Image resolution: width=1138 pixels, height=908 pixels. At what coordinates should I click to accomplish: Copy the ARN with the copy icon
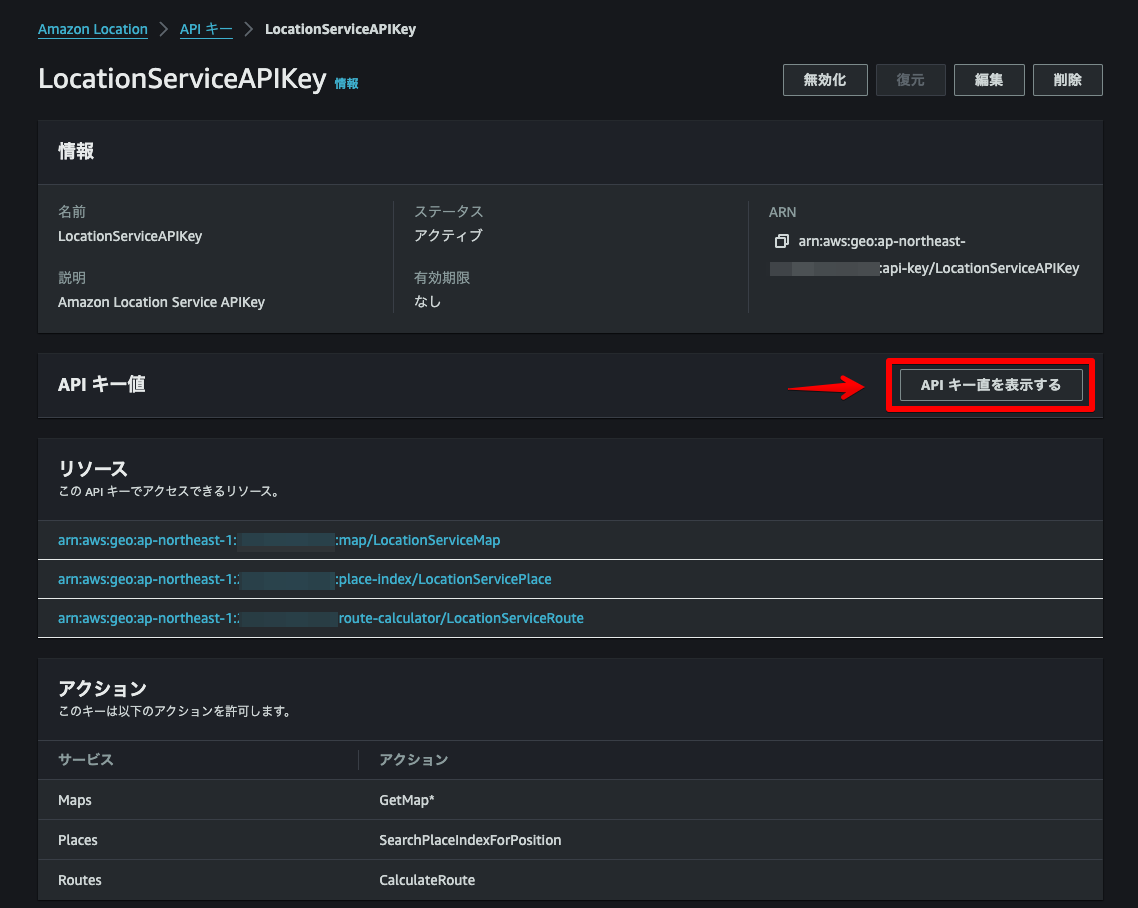click(782, 241)
